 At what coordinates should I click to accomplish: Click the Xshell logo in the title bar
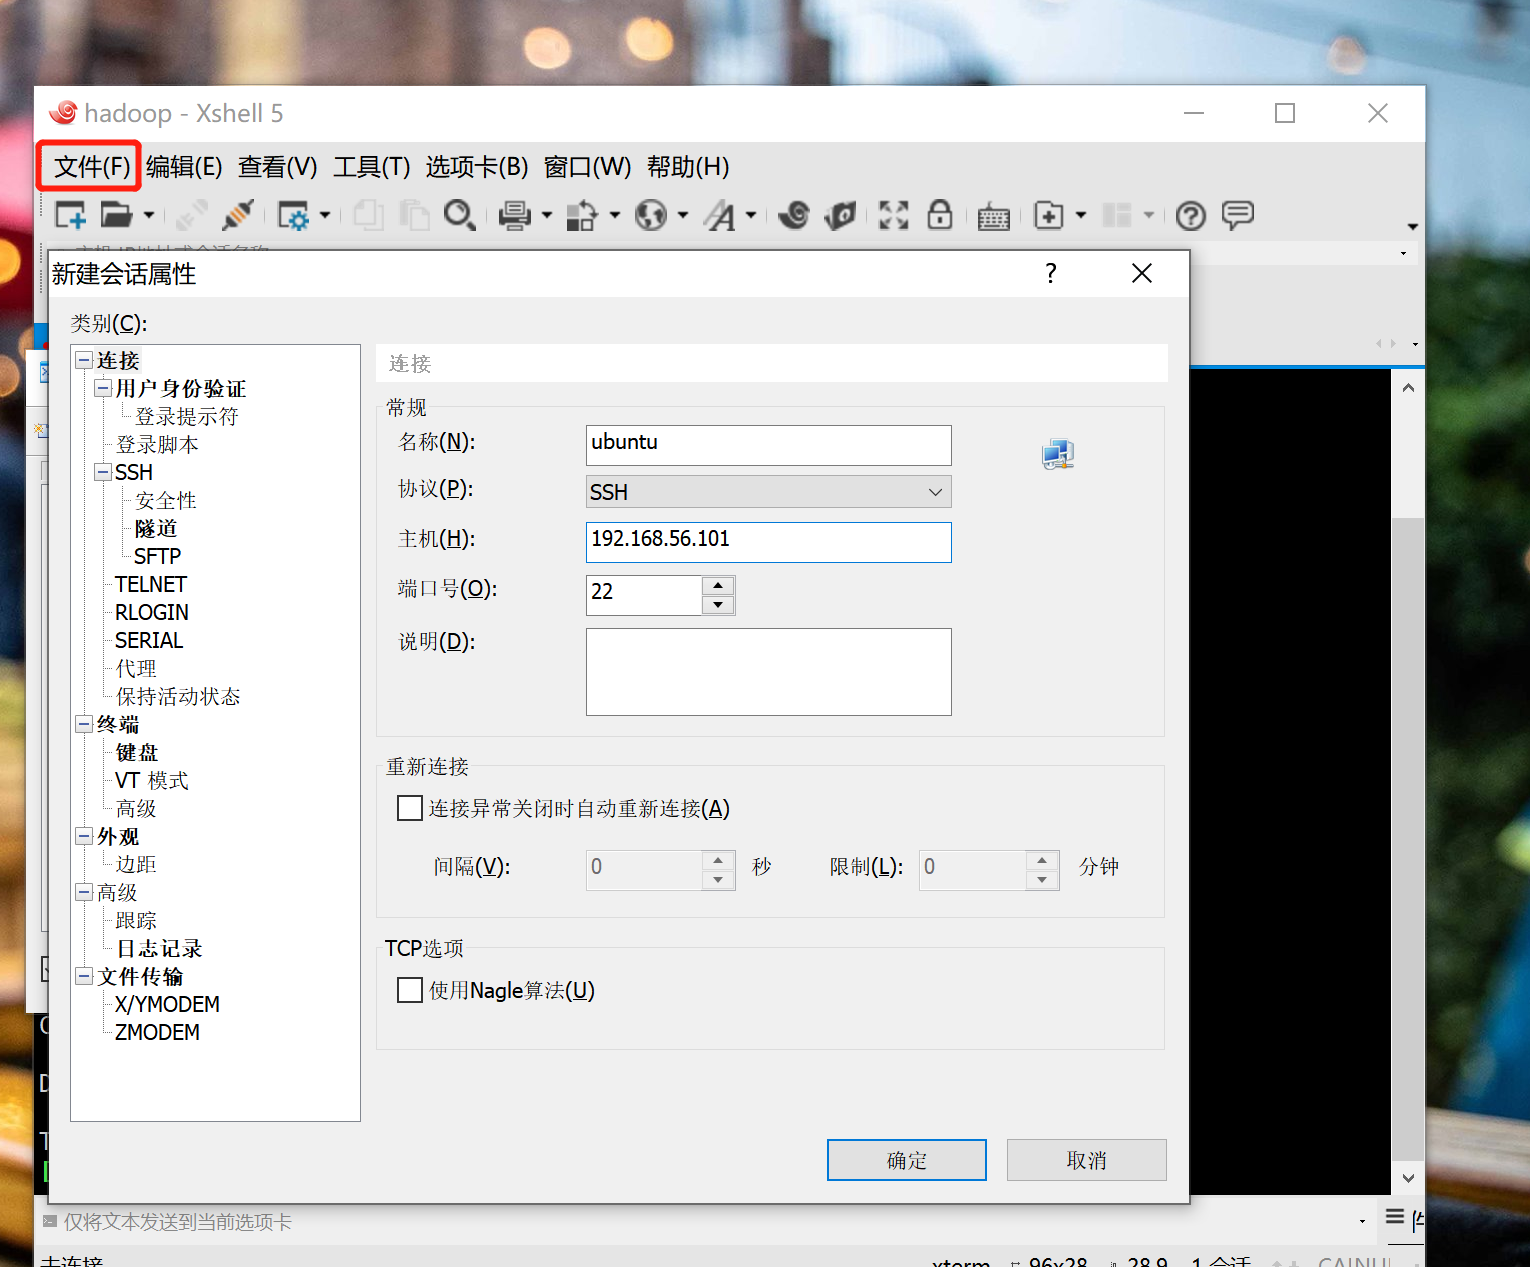click(63, 112)
